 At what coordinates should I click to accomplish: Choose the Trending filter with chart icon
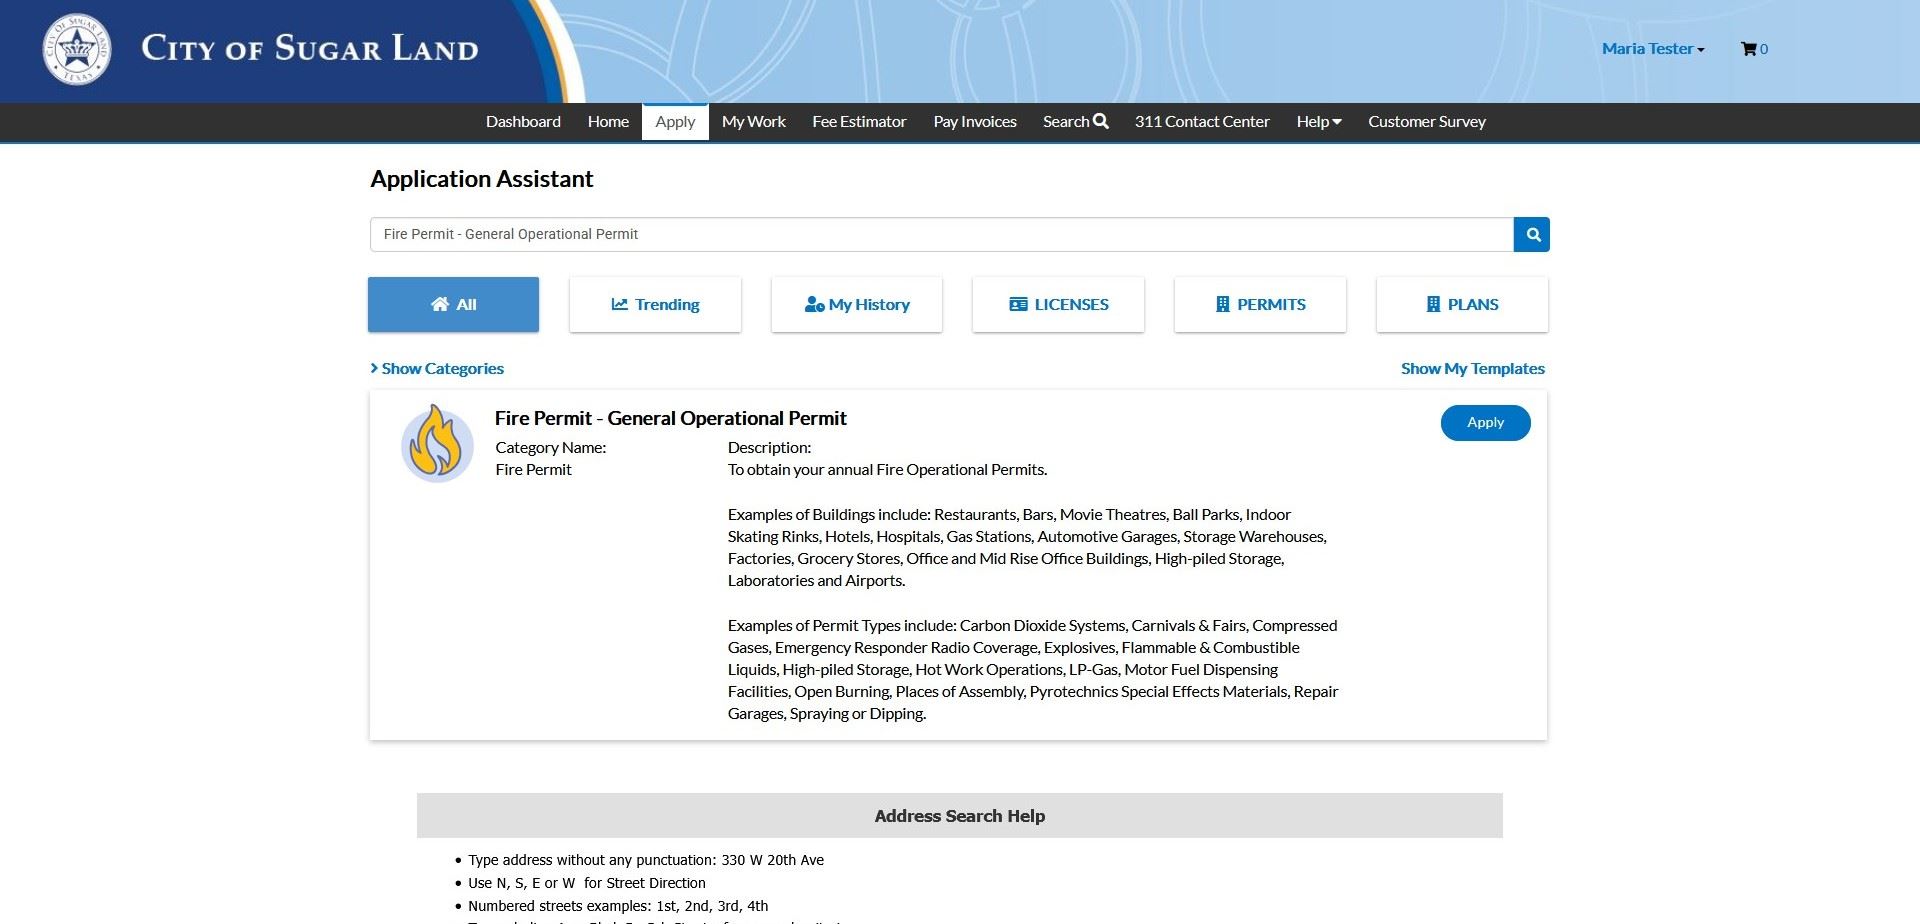click(655, 305)
